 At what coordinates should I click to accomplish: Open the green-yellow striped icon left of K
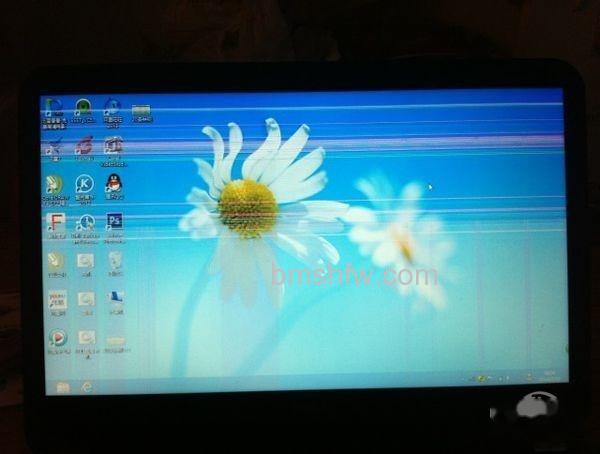55,185
